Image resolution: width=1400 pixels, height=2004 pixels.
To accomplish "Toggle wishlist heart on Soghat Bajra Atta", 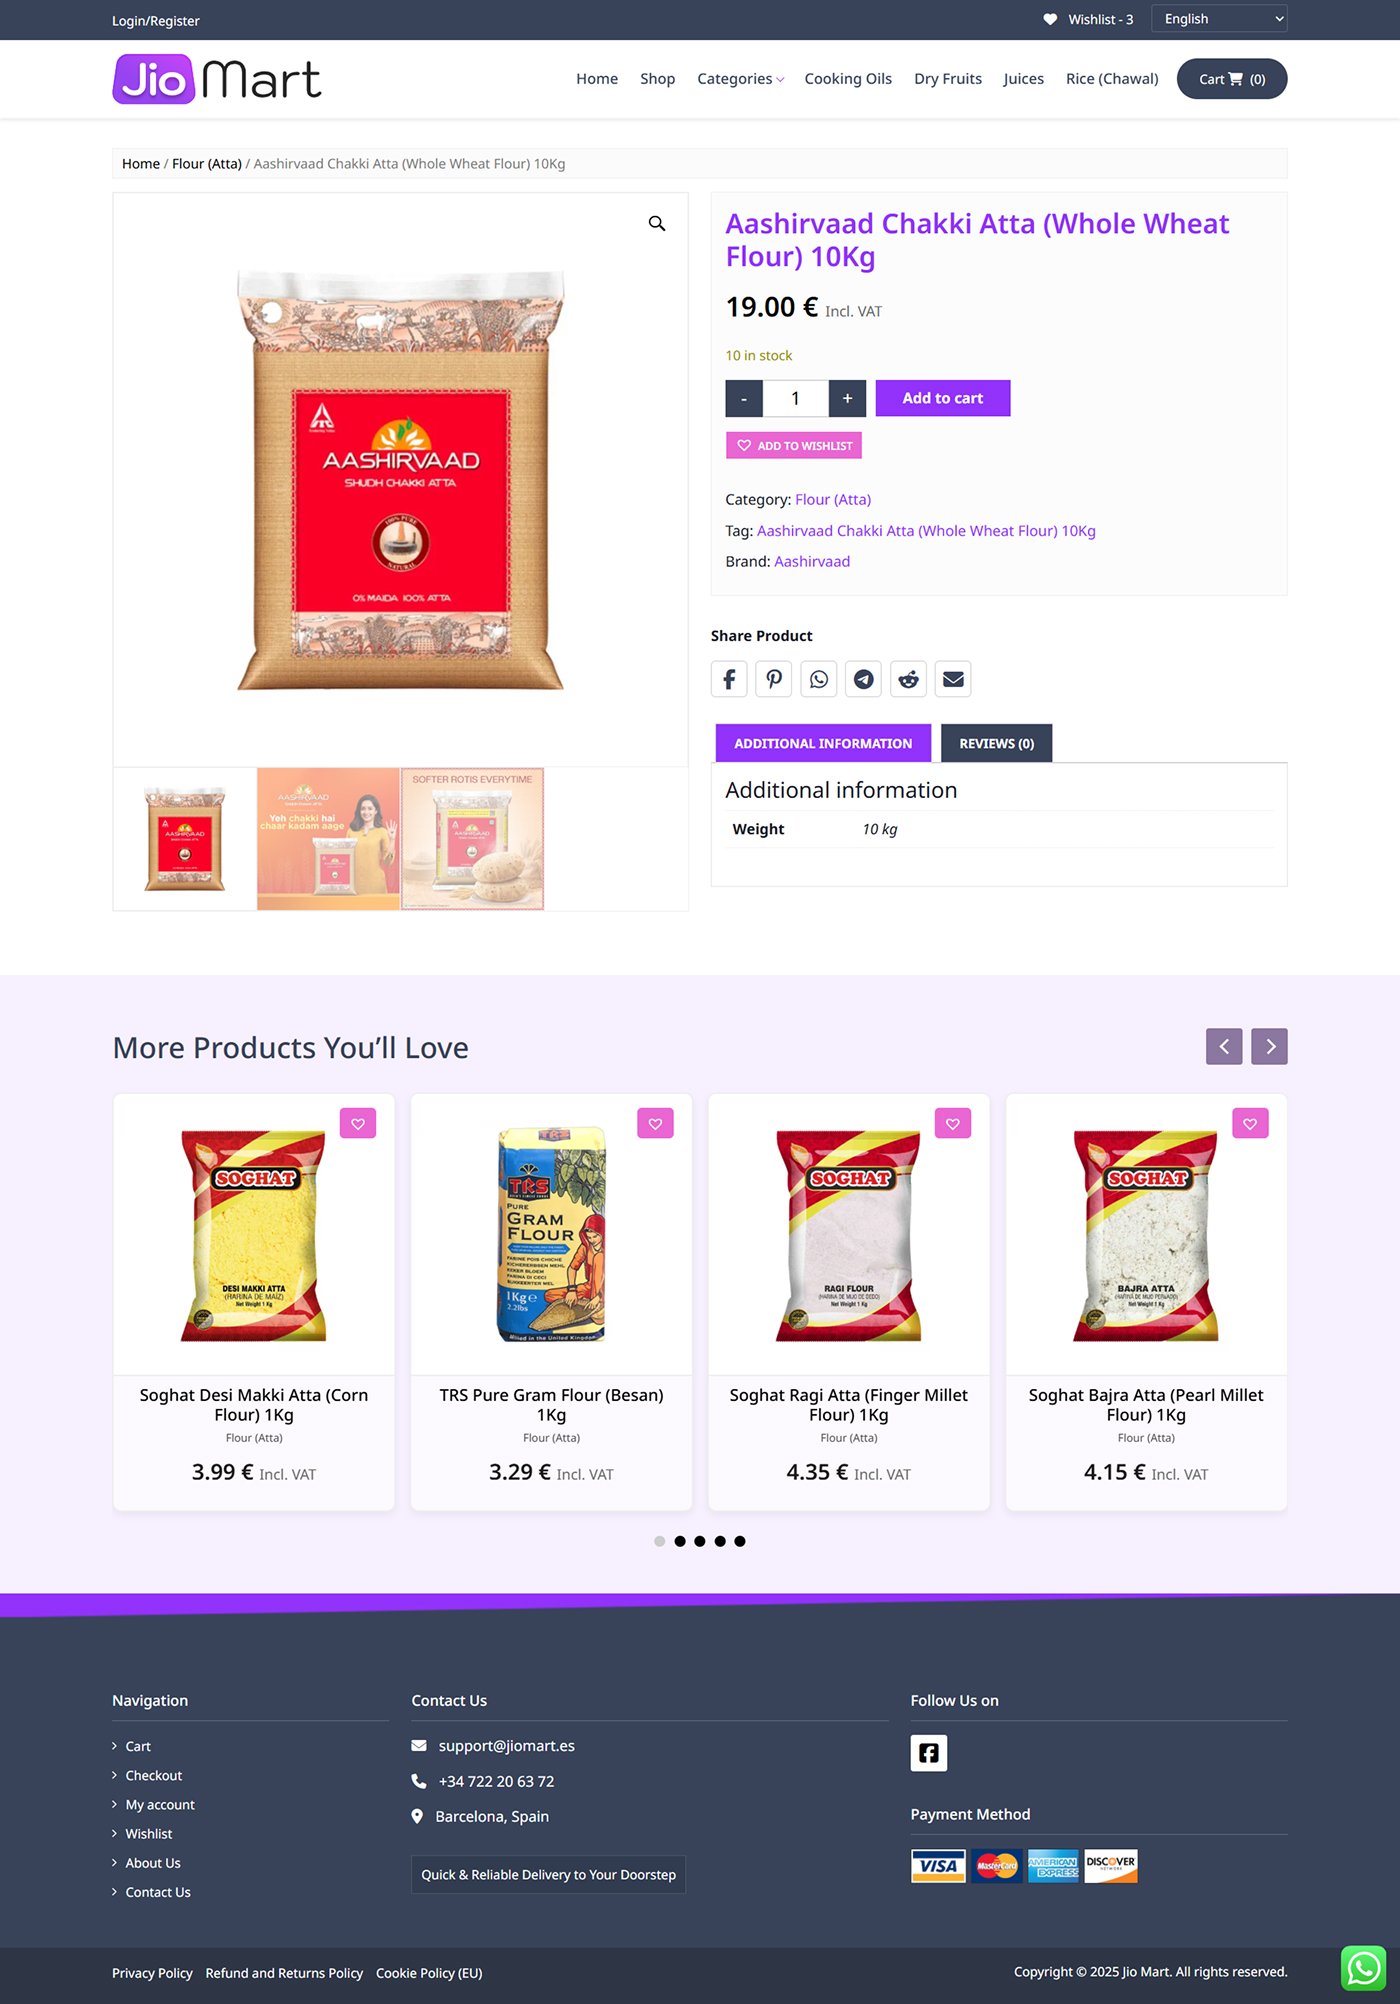I will click(1250, 1124).
